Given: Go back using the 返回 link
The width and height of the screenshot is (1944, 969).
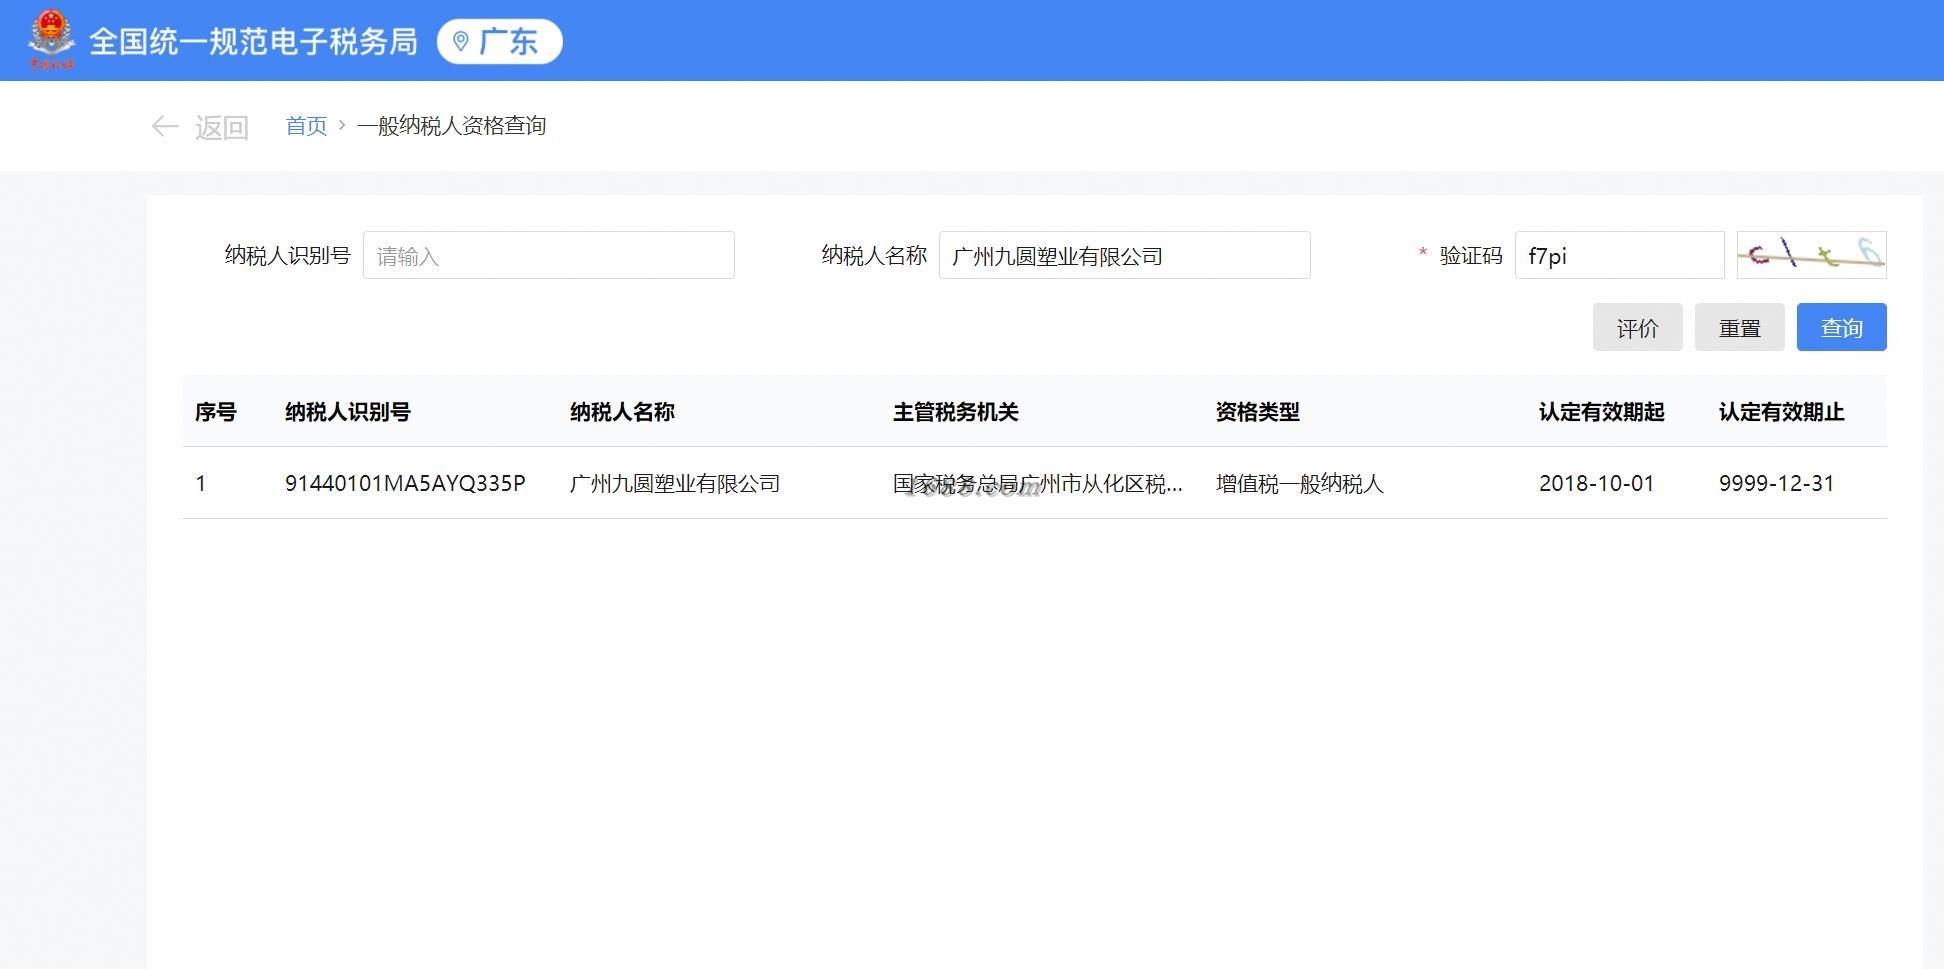Looking at the screenshot, I should pyautogui.click(x=221, y=127).
